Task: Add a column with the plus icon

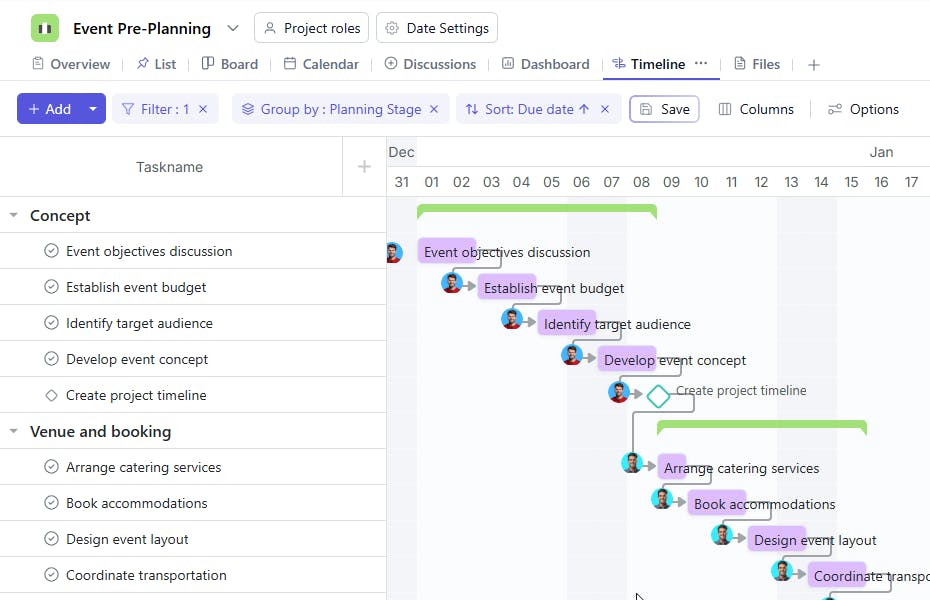Action: point(364,167)
